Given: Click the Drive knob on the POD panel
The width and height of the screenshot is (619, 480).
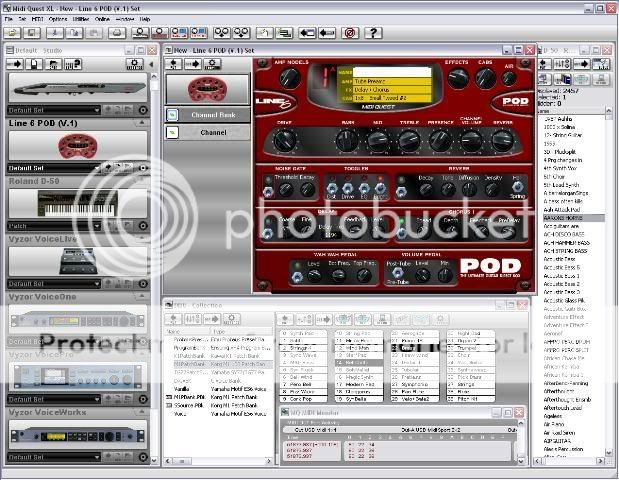Looking at the screenshot, I should [285, 140].
